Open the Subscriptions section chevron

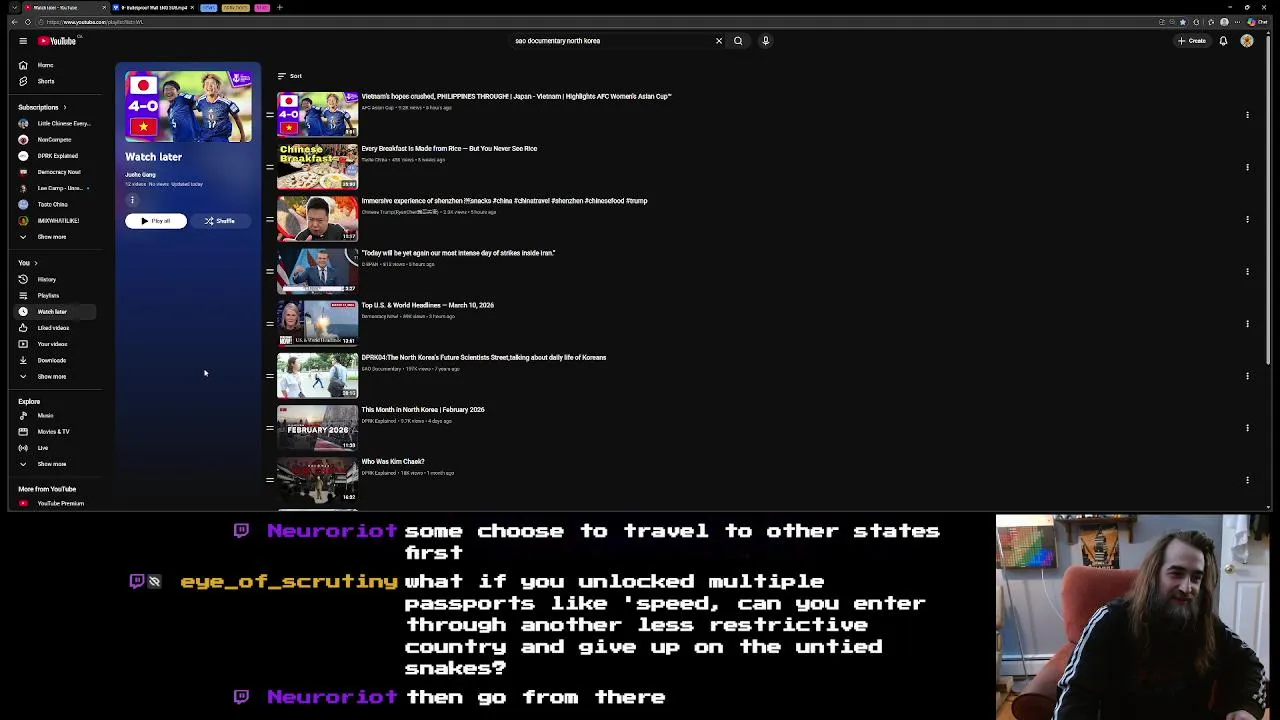pos(65,107)
